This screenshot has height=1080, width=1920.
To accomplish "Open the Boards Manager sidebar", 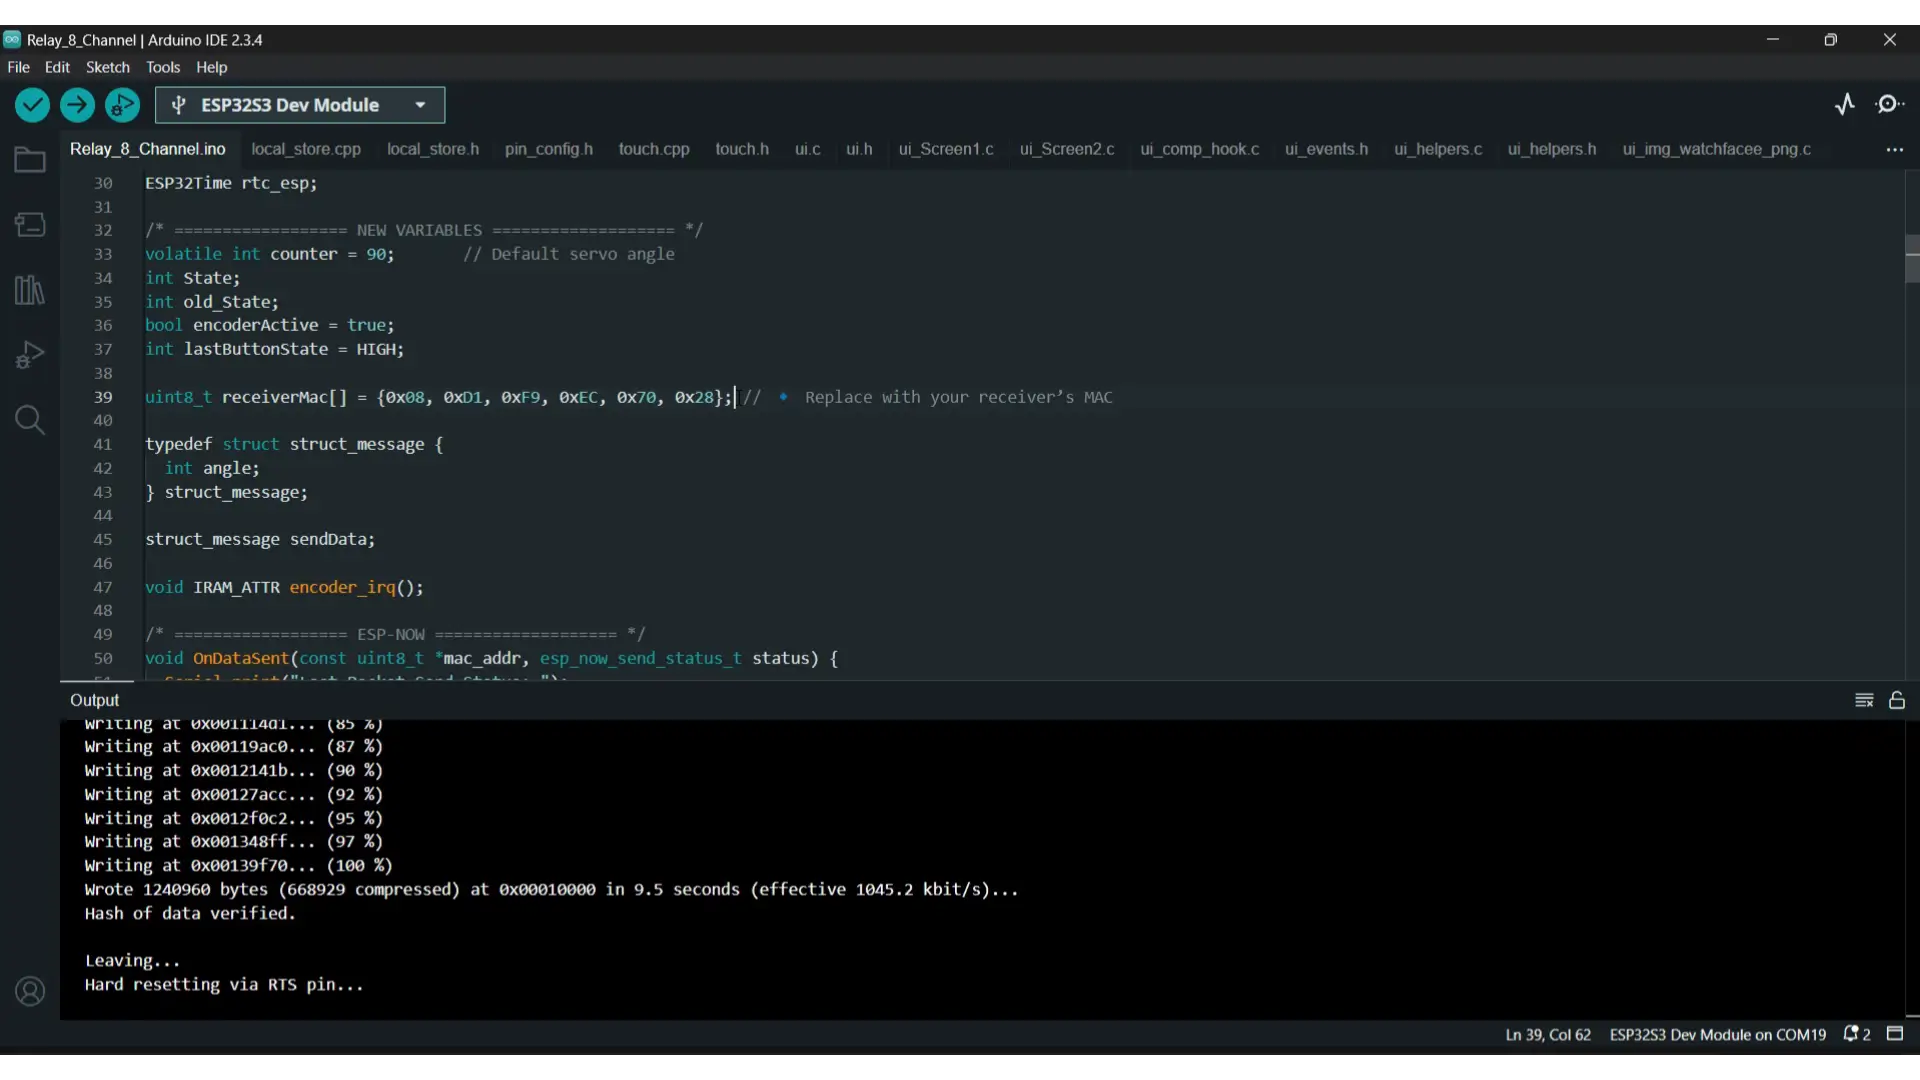I will [x=30, y=225].
